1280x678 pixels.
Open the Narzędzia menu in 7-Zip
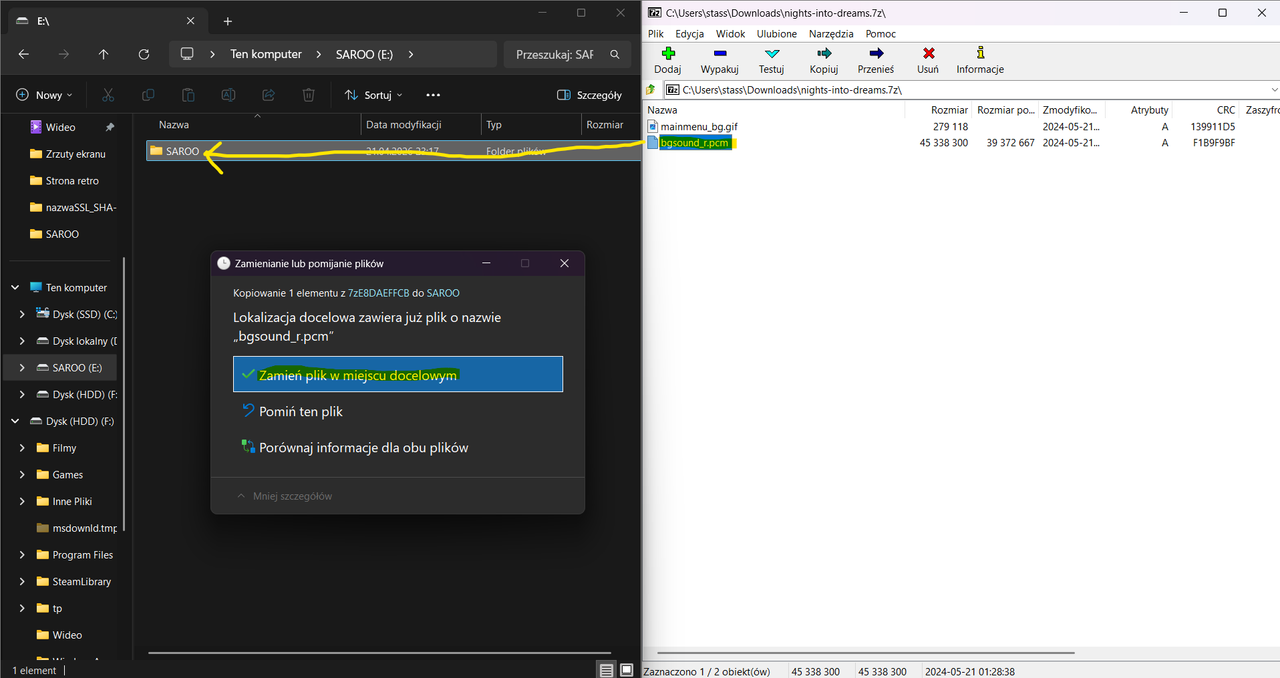click(830, 33)
